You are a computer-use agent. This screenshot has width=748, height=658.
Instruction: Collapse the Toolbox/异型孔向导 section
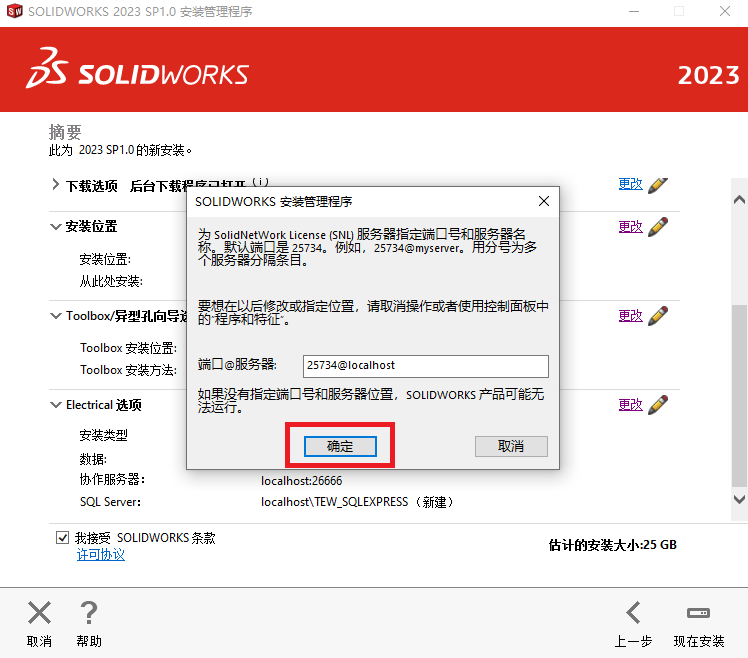pyautogui.click(x=55, y=316)
